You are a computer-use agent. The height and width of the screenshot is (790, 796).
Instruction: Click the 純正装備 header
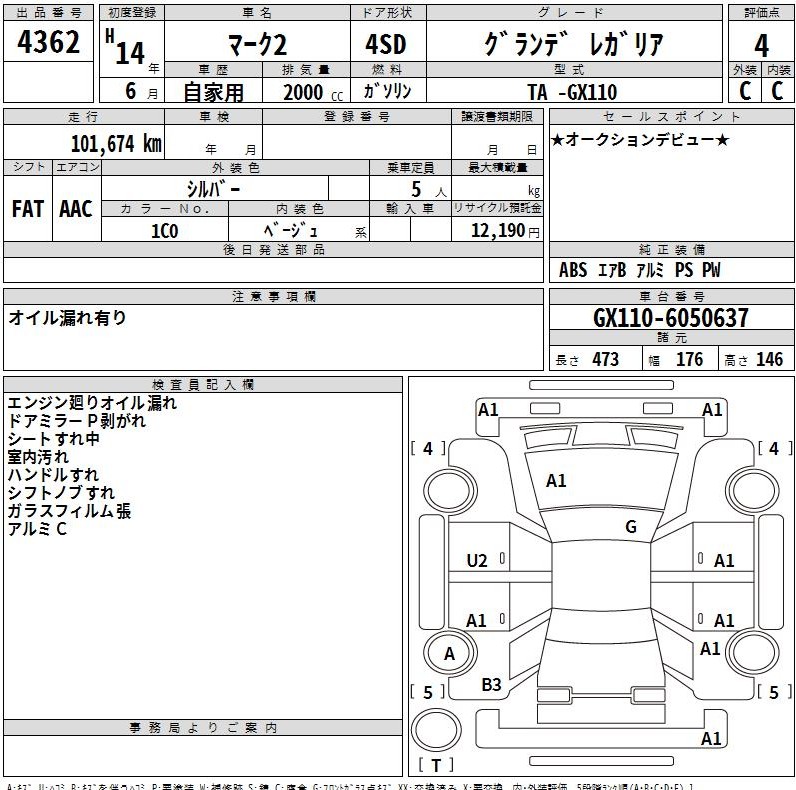click(x=672, y=249)
